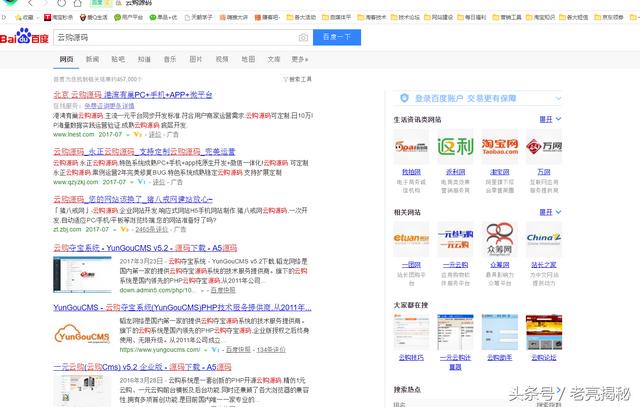Viewport: 640px width, 407px height.
Task: Open 2465条评价 link on zbj result
Action: [151, 229]
